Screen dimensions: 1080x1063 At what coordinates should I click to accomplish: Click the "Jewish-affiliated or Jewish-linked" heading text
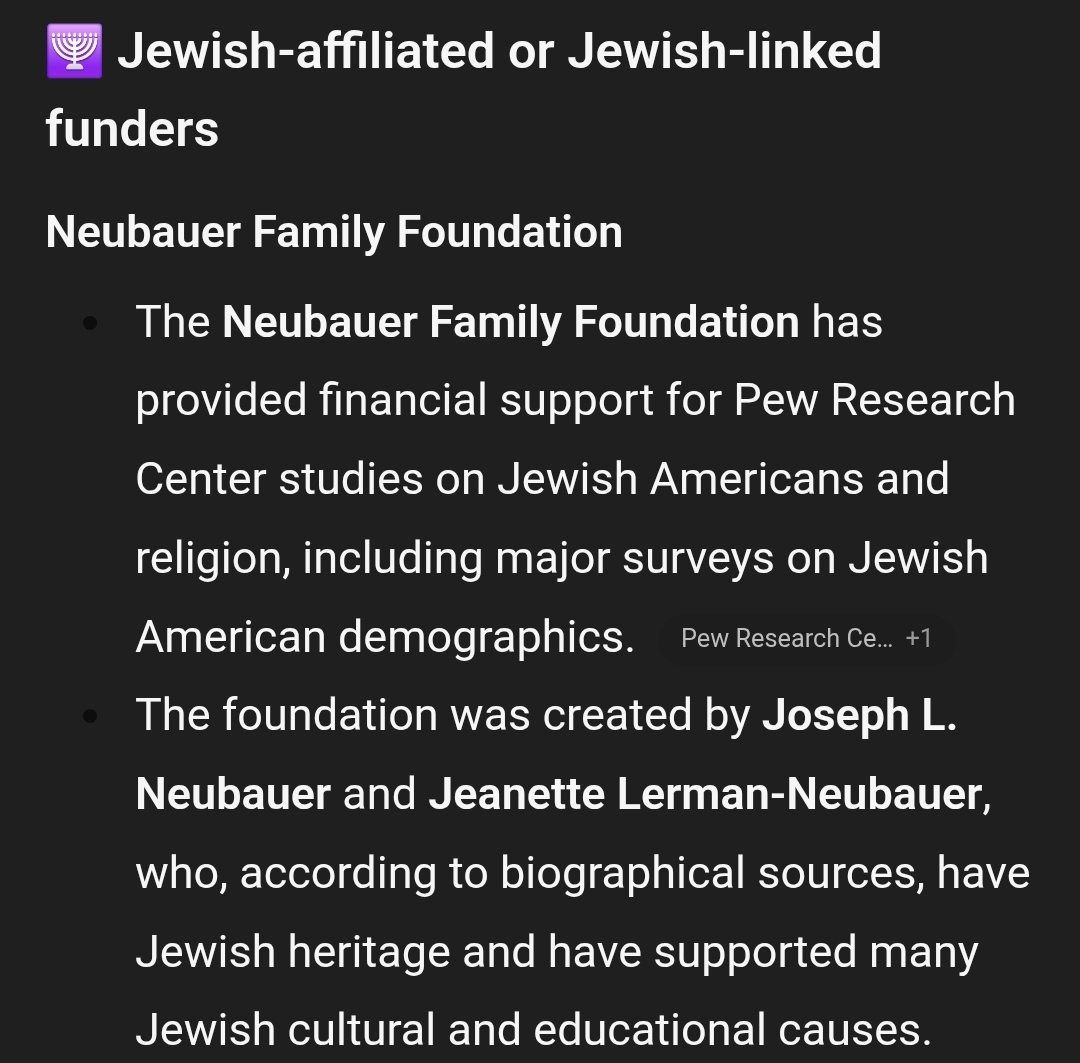coord(499,52)
